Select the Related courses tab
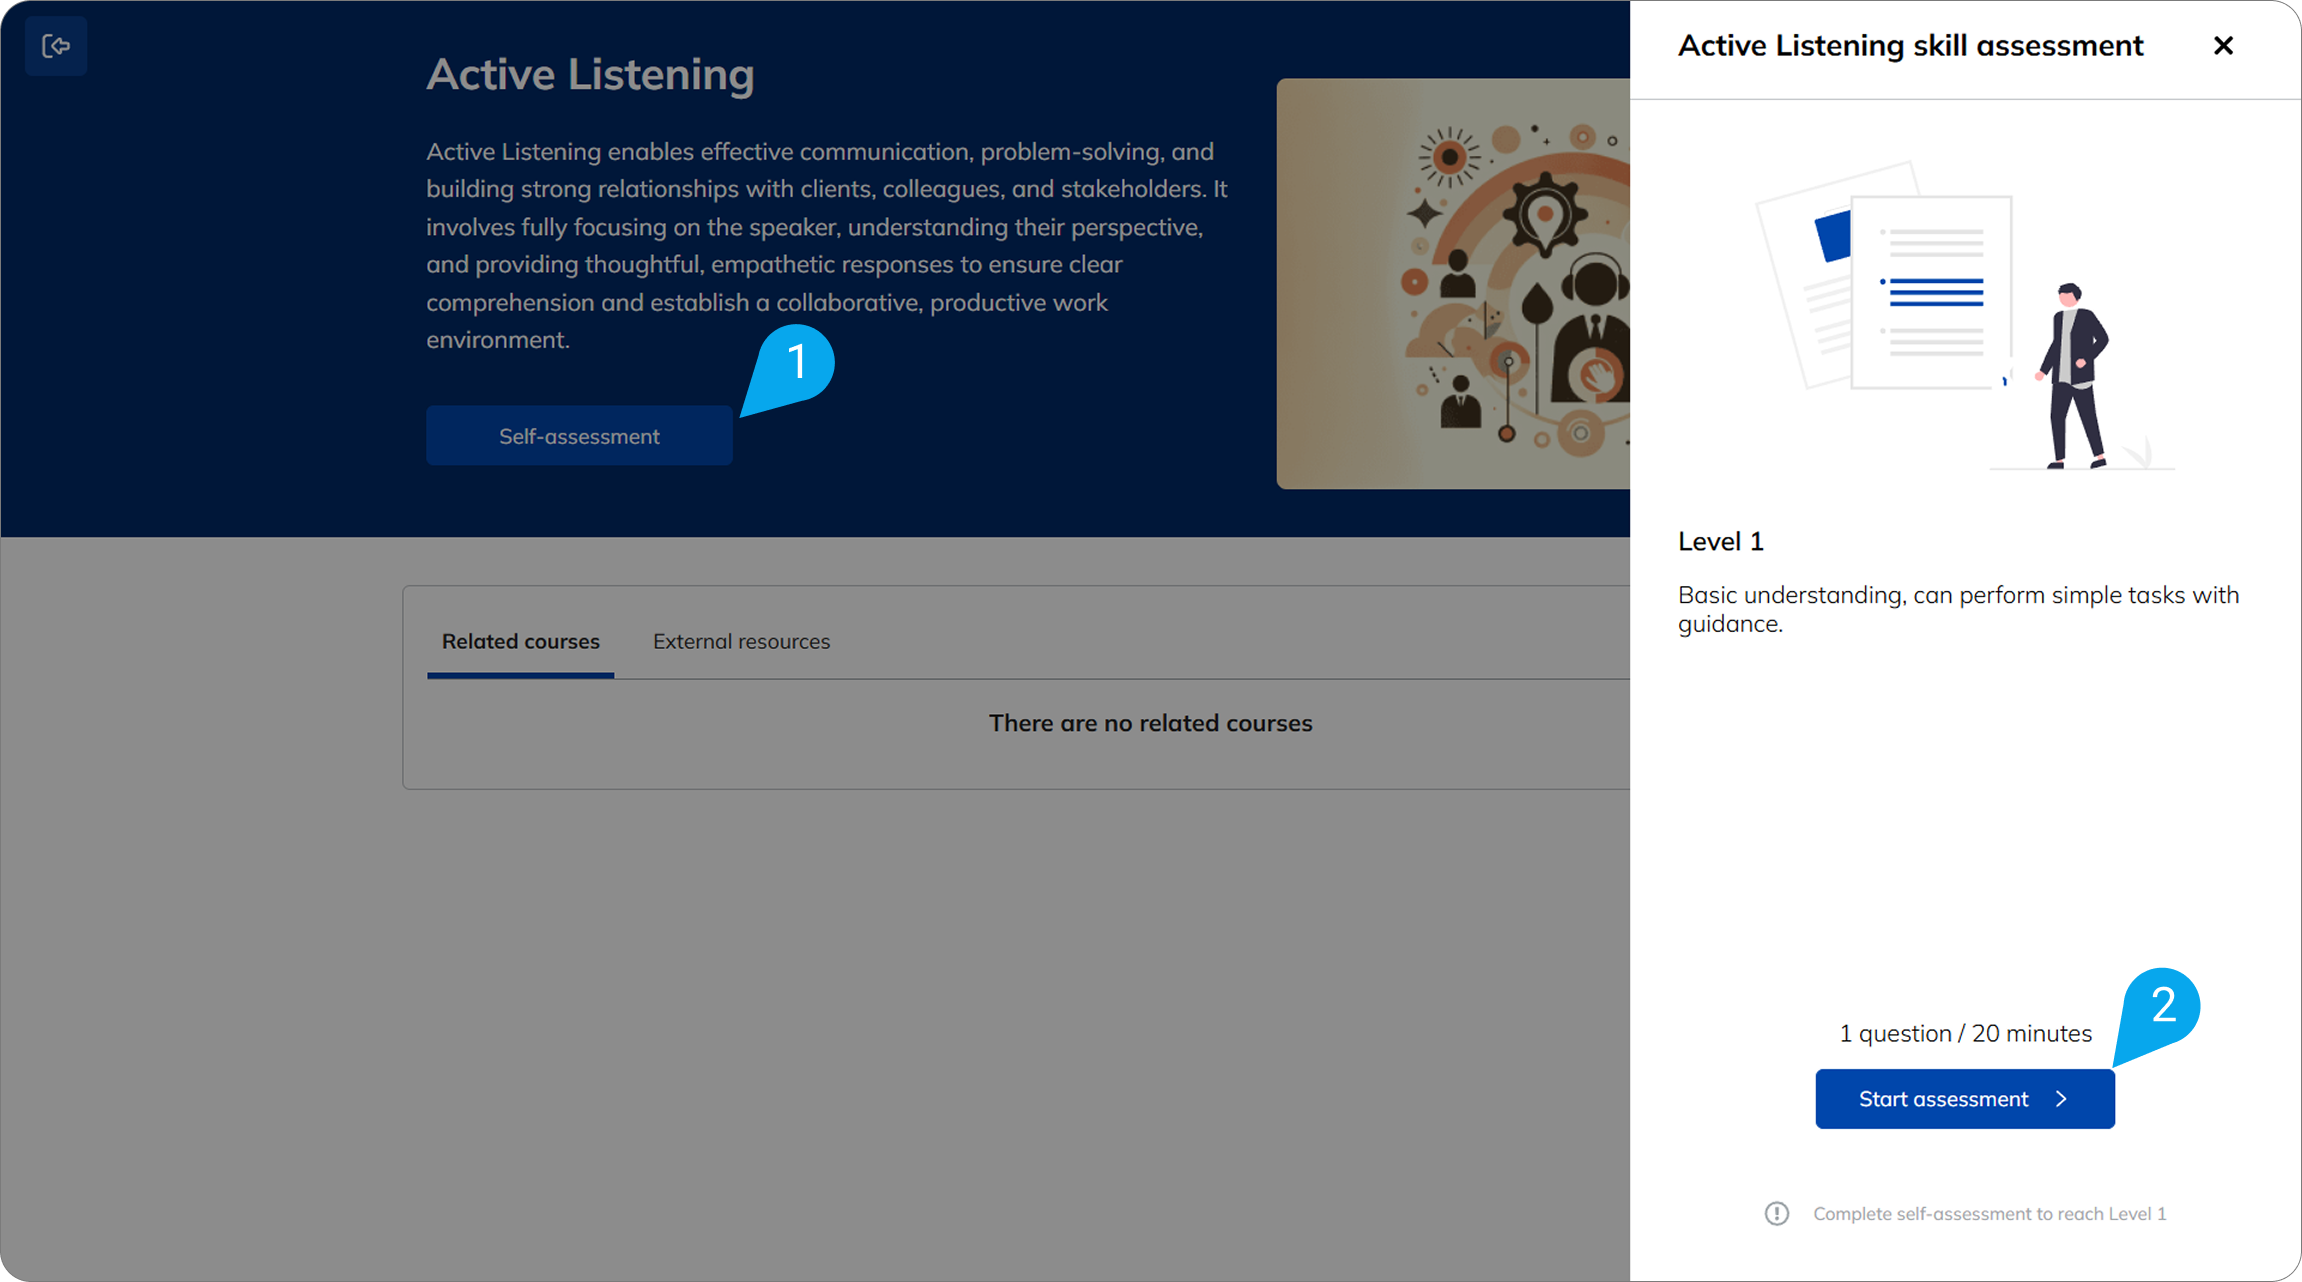Screen dimensions: 2302x1282 click(520, 642)
